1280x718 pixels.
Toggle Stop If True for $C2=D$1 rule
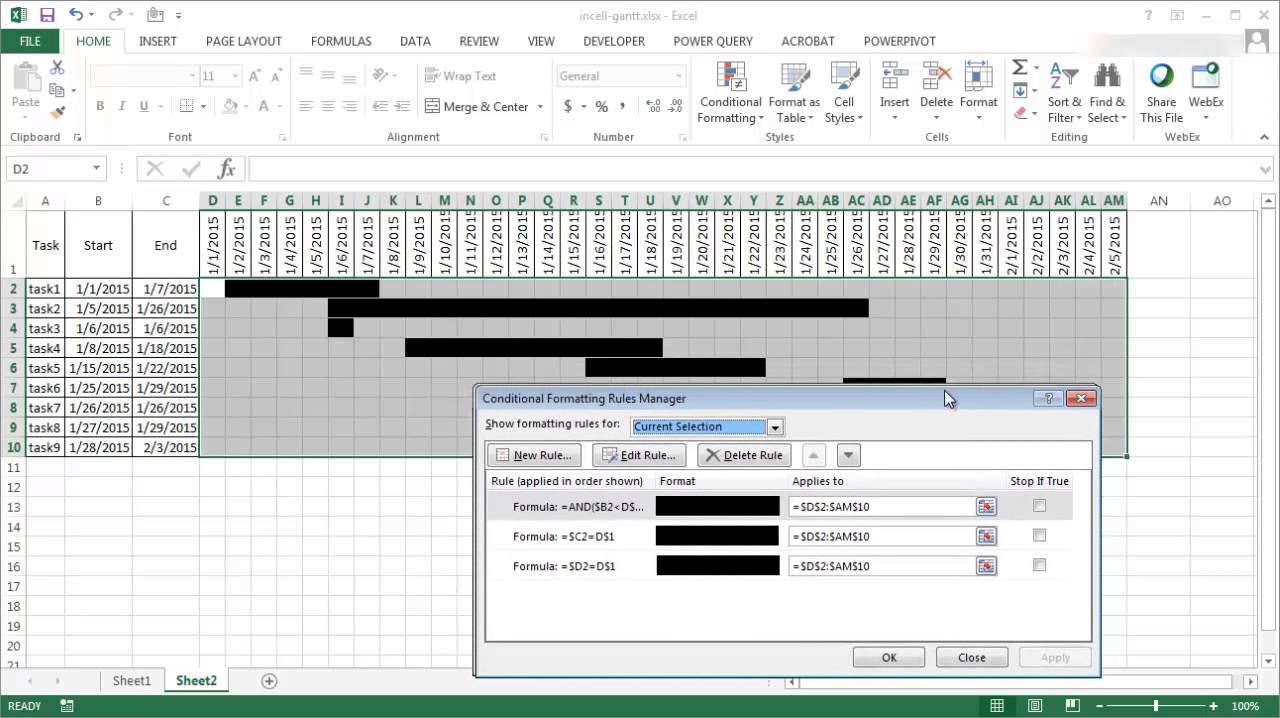pos(1039,536)
